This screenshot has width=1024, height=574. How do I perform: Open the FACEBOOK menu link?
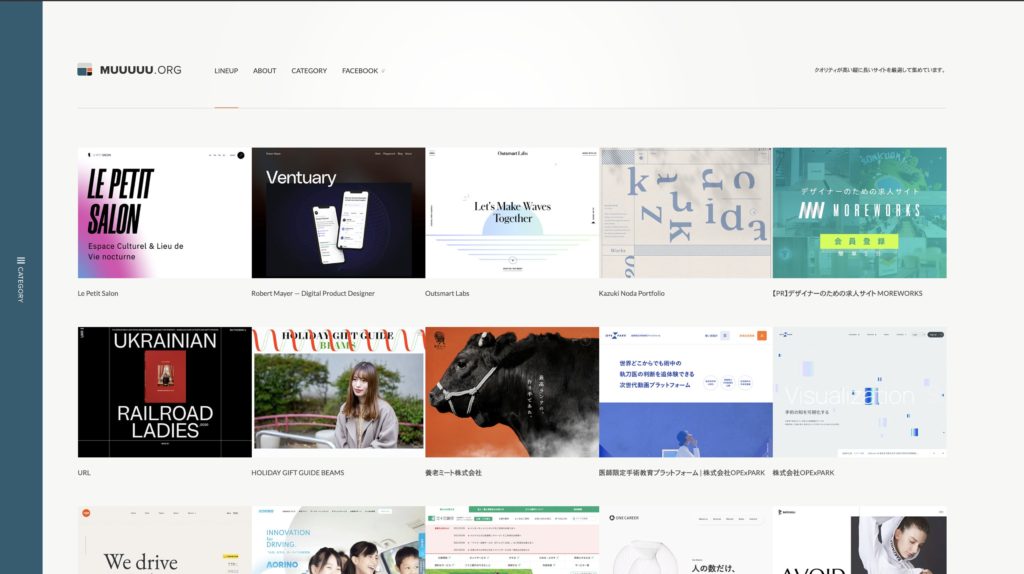tap(360, 71)
